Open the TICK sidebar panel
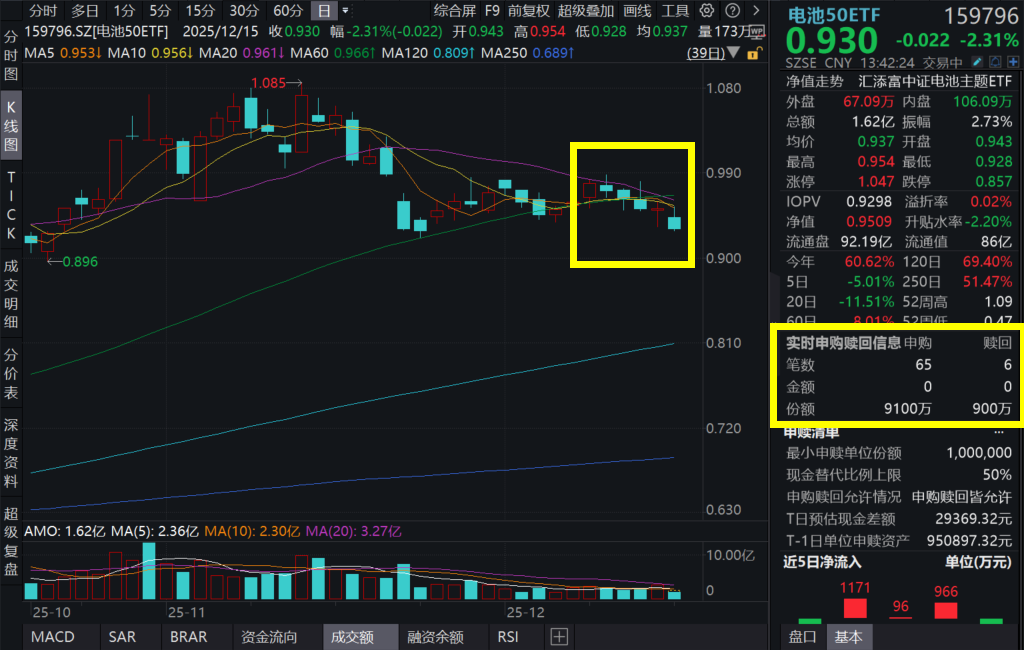Image resolution: width=1024 pixels, height=650 pixels. pos(12,205)
